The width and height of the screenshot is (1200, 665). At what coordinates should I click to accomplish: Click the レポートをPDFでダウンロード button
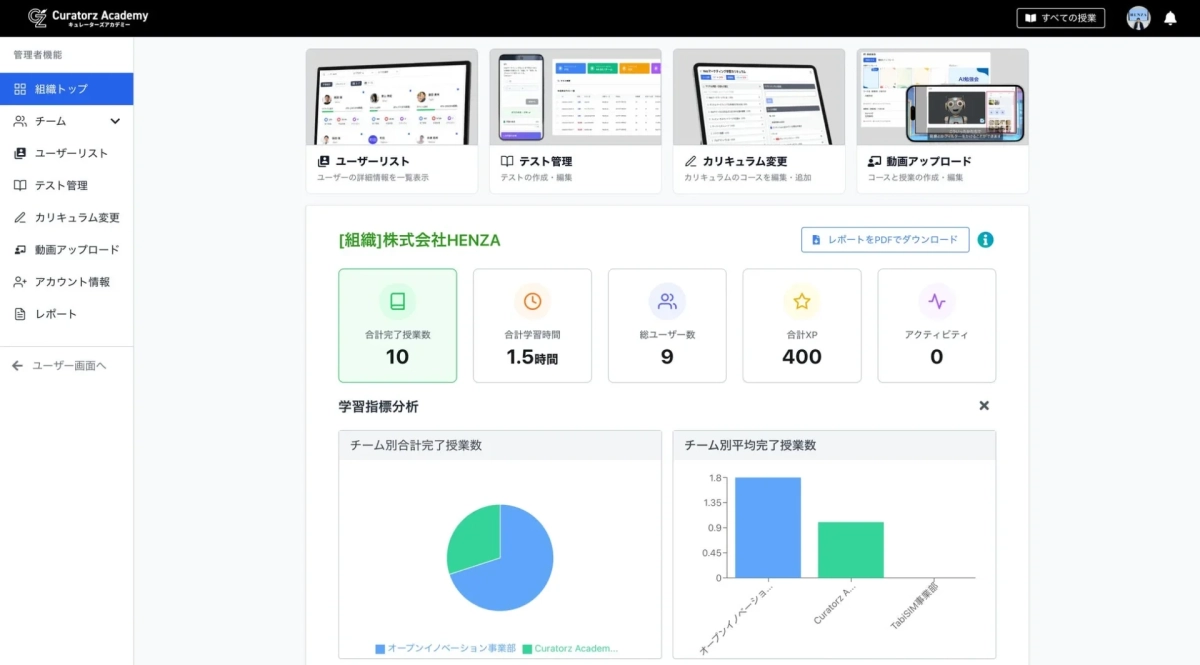(884, 239)
